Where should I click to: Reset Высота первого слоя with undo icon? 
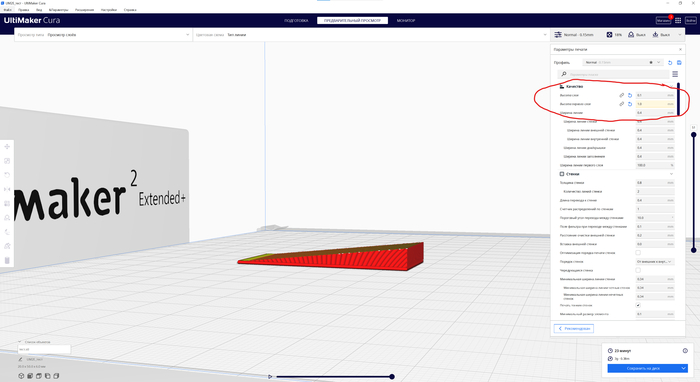pos(630,104)
